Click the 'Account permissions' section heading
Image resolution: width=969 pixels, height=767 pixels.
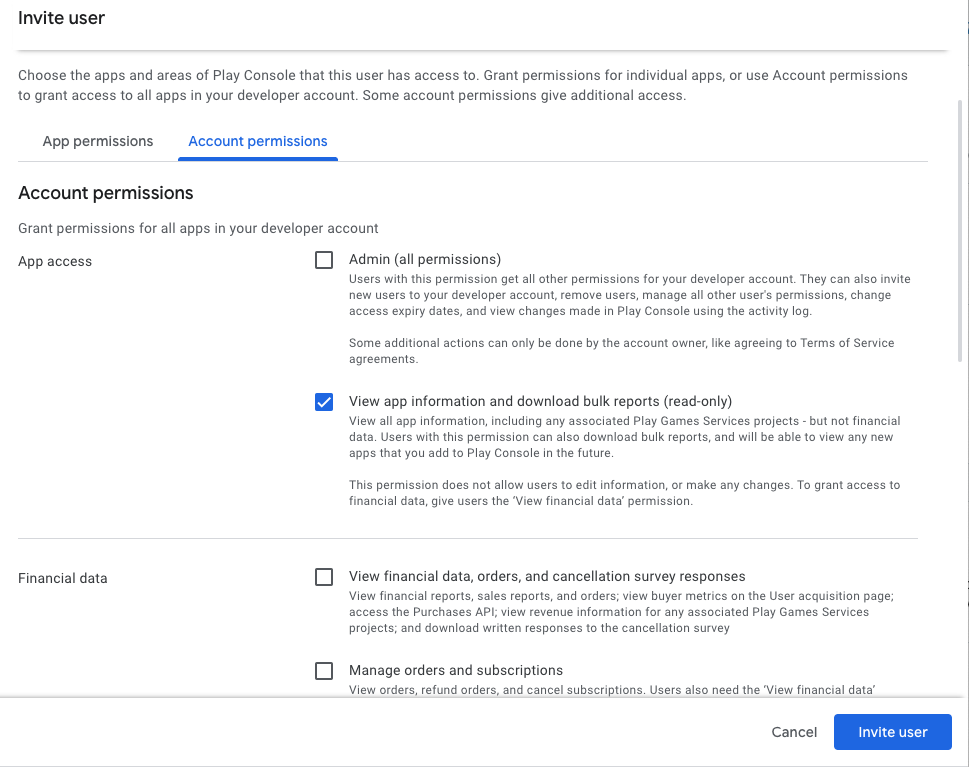(106, 193)
